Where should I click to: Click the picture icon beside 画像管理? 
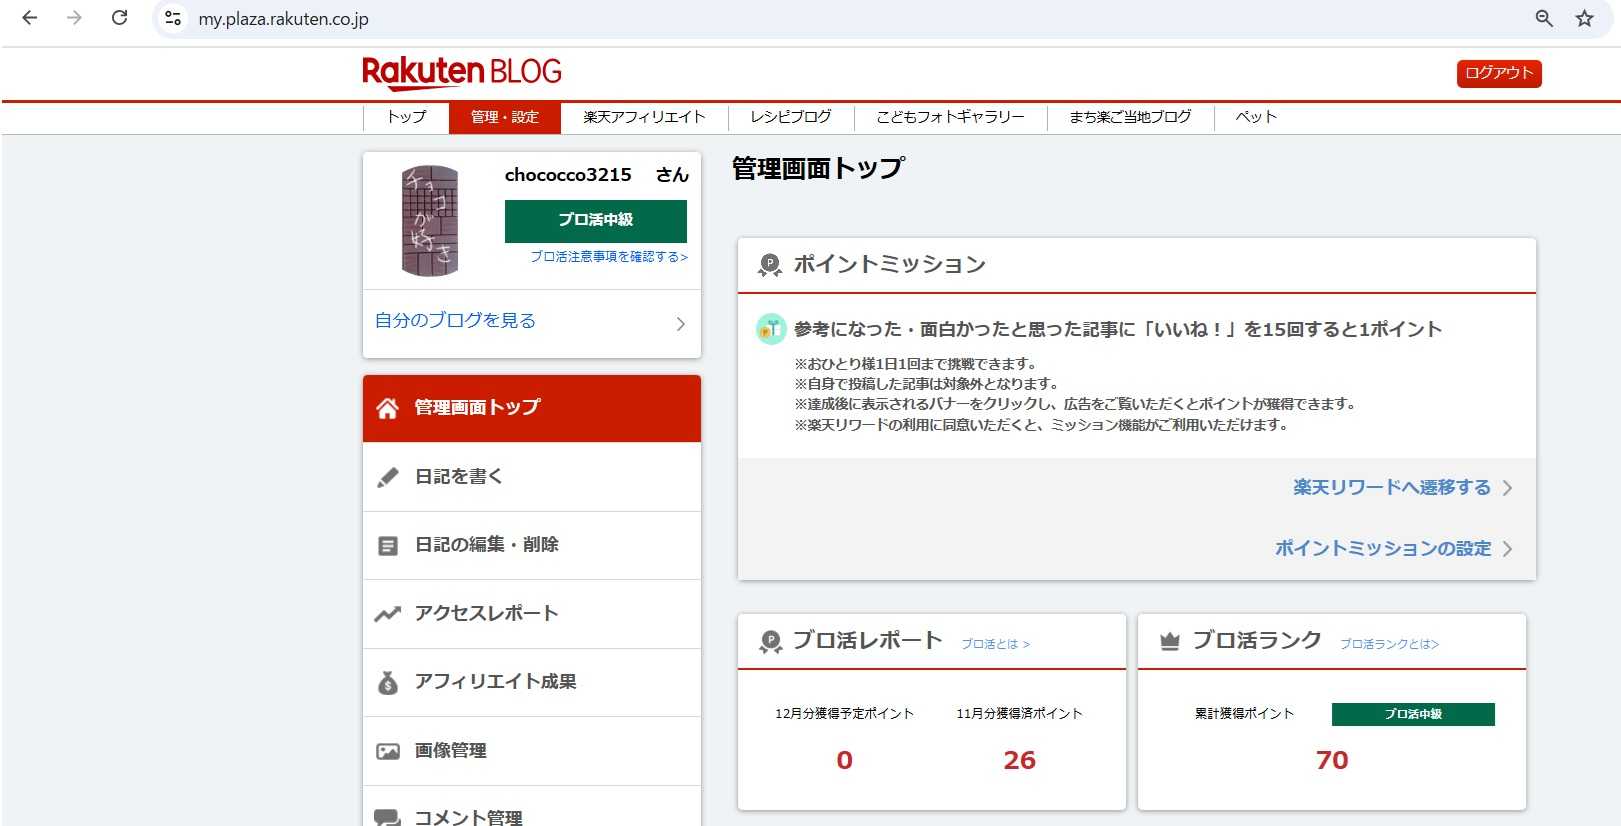click(x=387, y=751)
